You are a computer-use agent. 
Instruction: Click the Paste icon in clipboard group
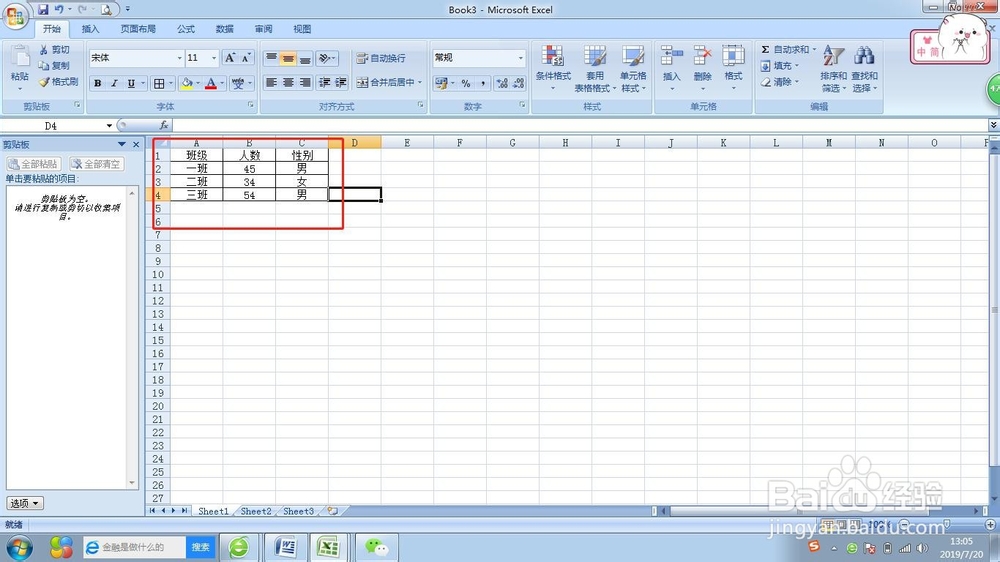(20, 56)
